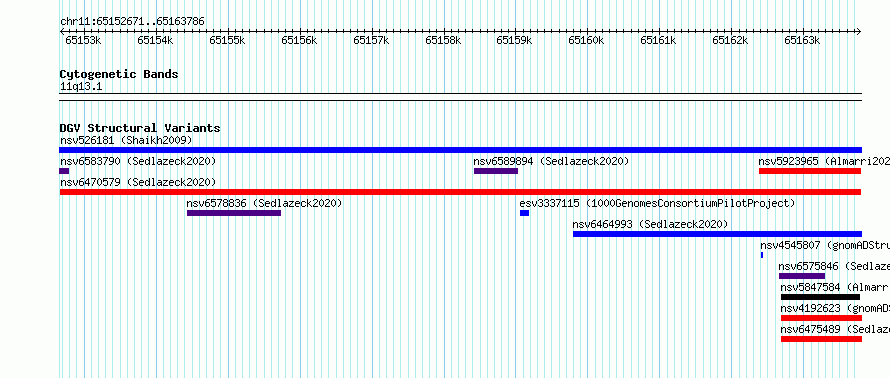
Task: Click the blue nsv6464993 variant bar
Action: tap(717, 234)
